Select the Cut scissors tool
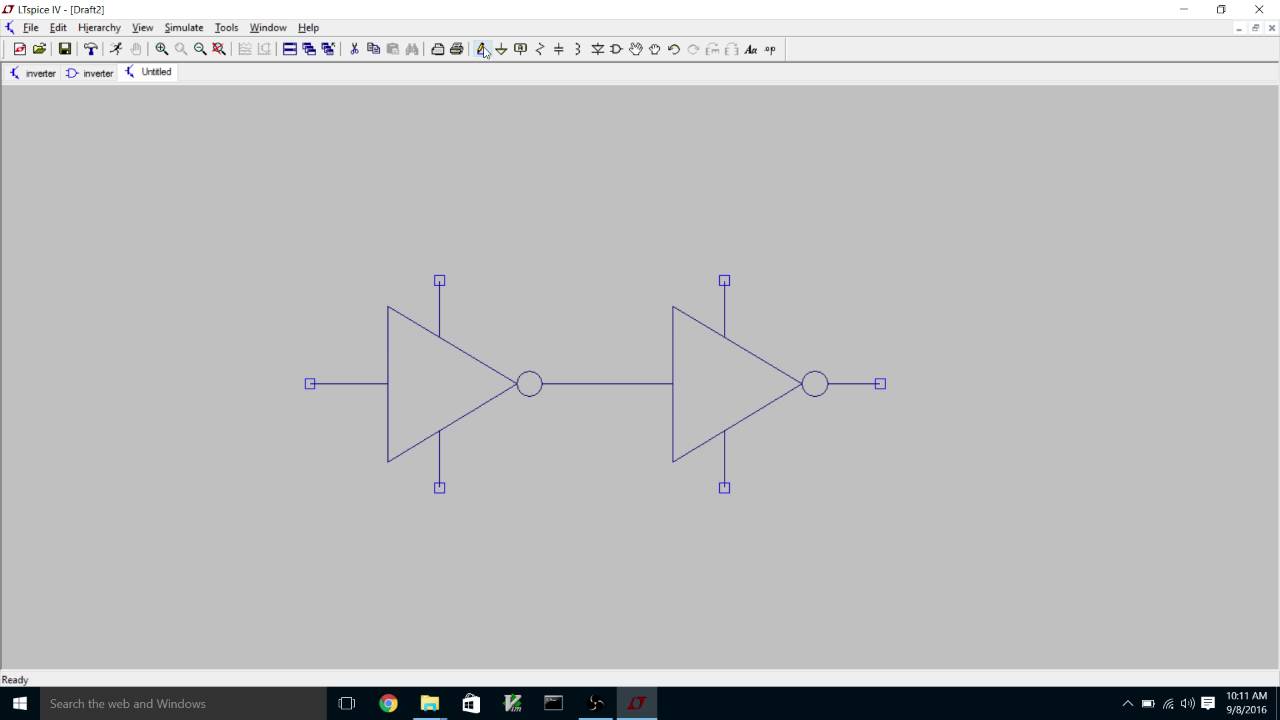The image size is (1280, 720). coord(354,49)
